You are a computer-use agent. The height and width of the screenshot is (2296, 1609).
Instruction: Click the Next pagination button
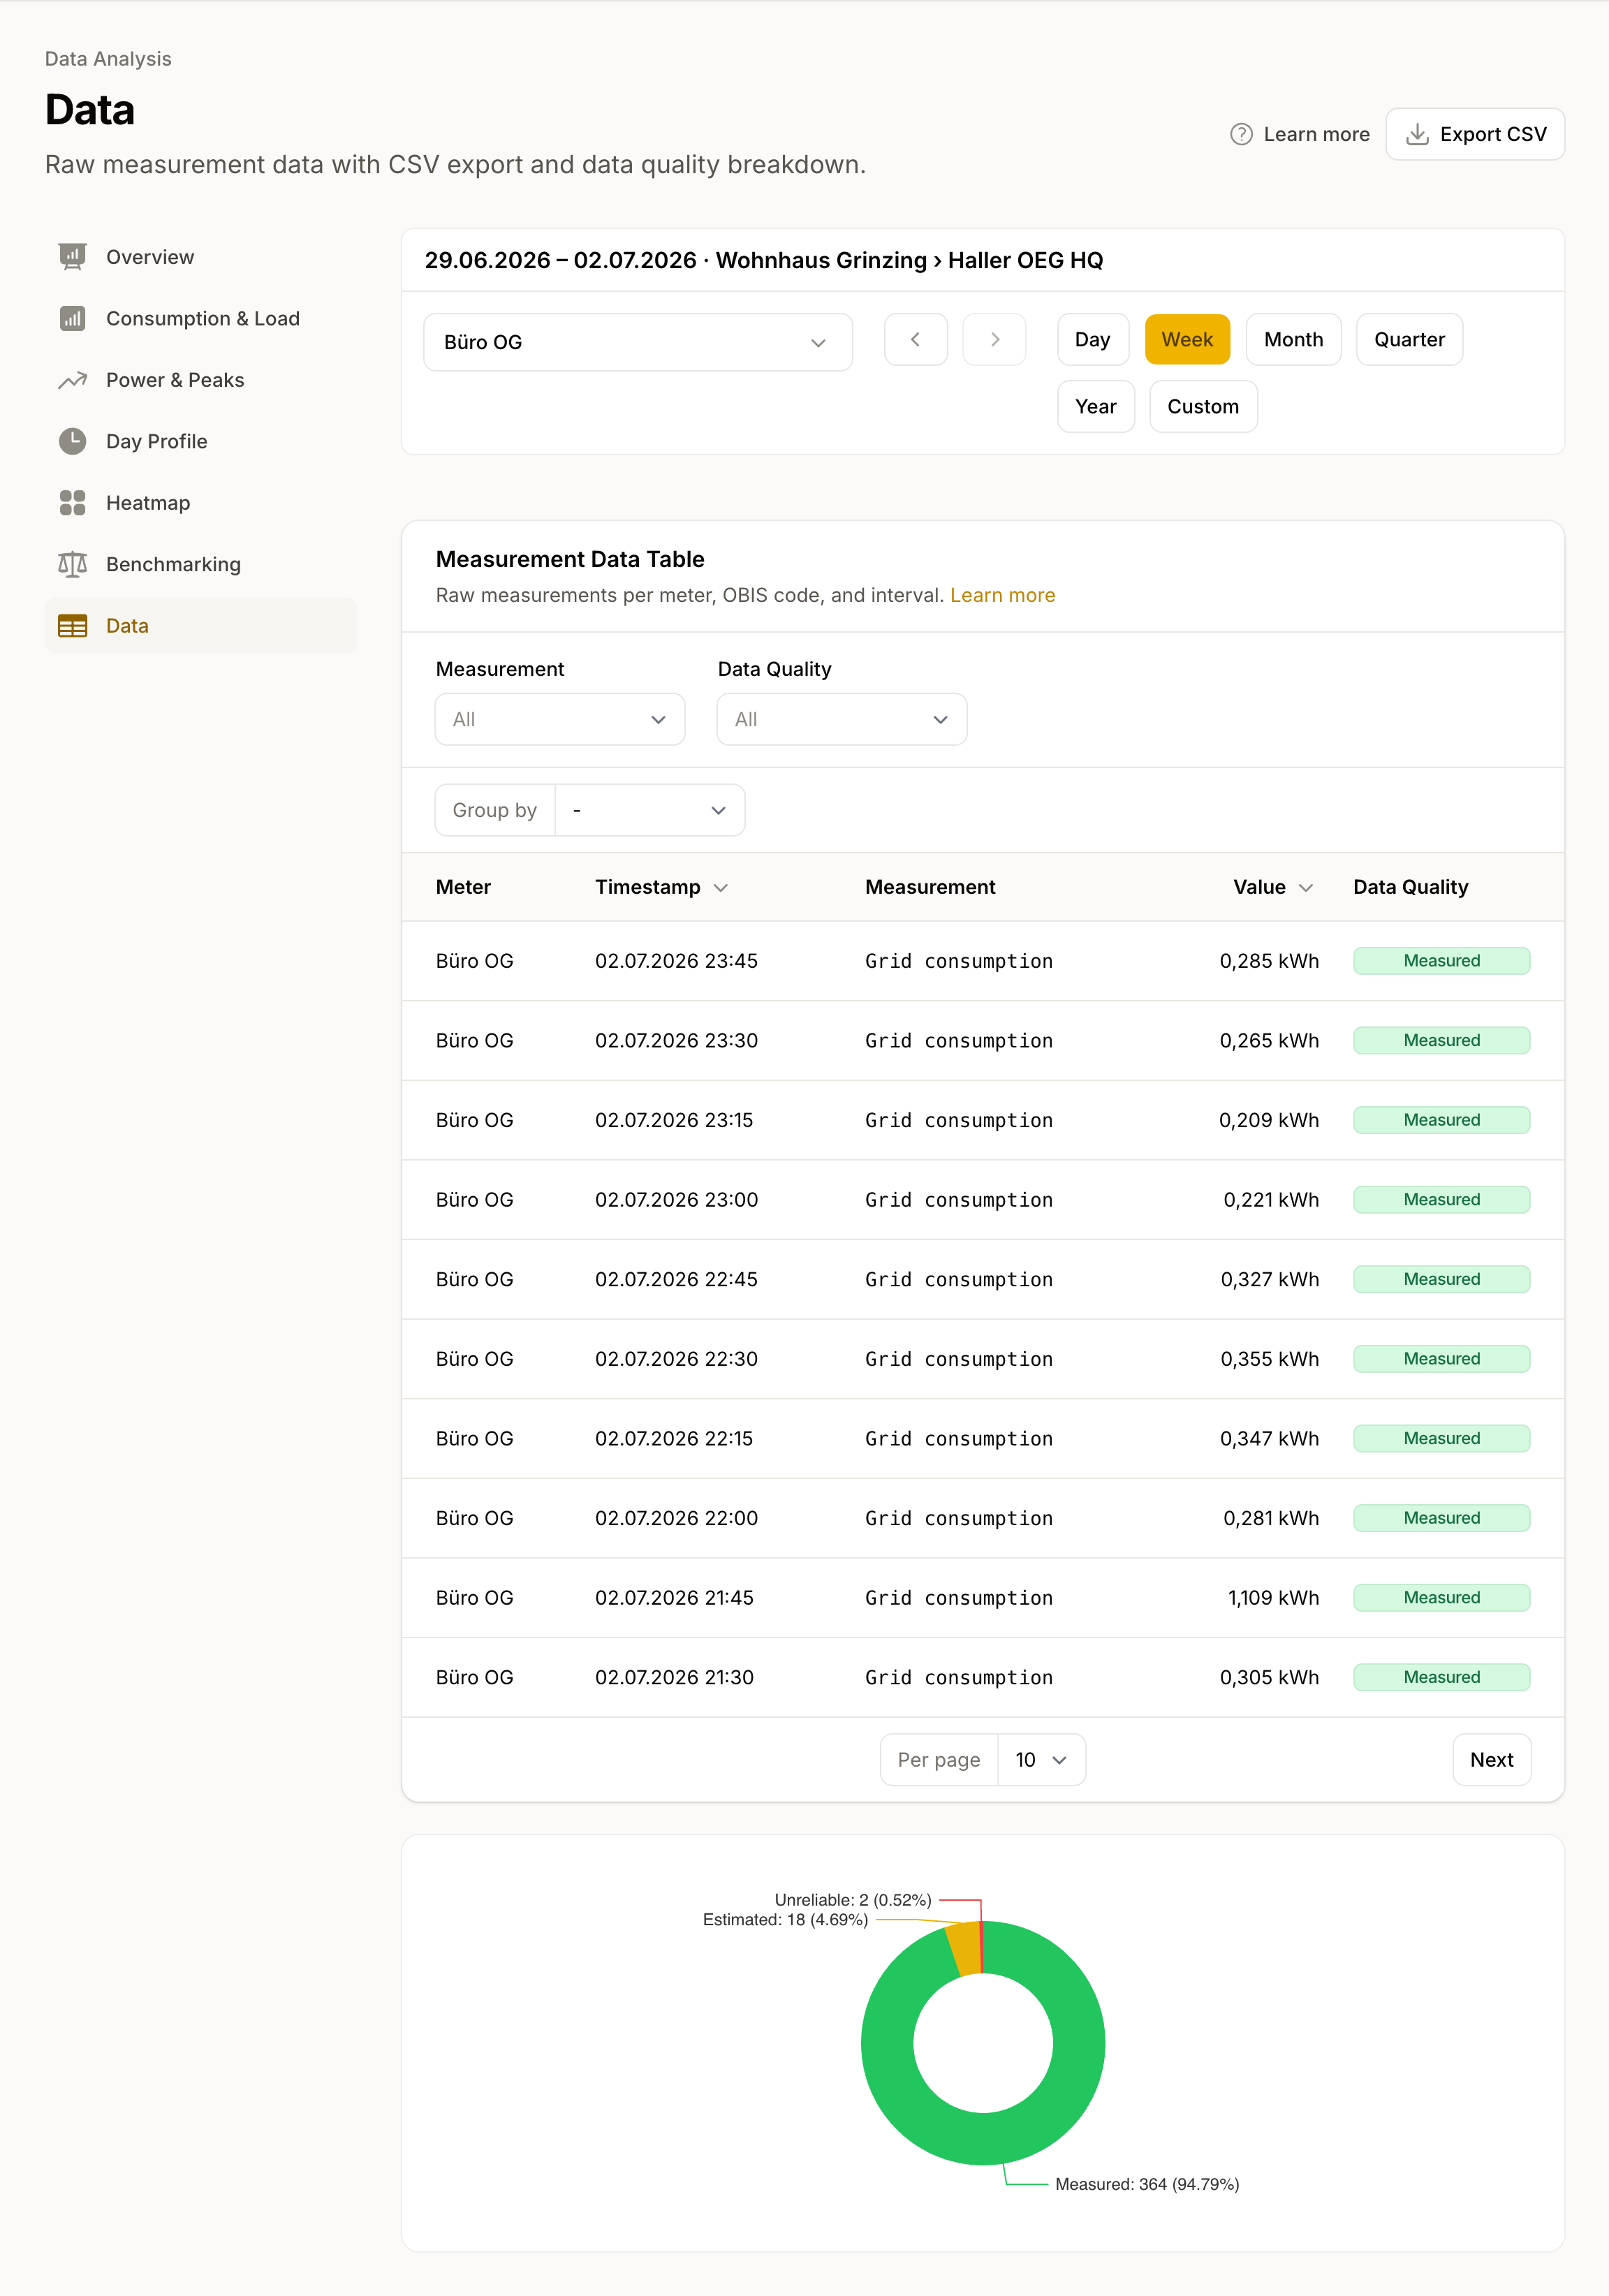pos(1491,1760)
